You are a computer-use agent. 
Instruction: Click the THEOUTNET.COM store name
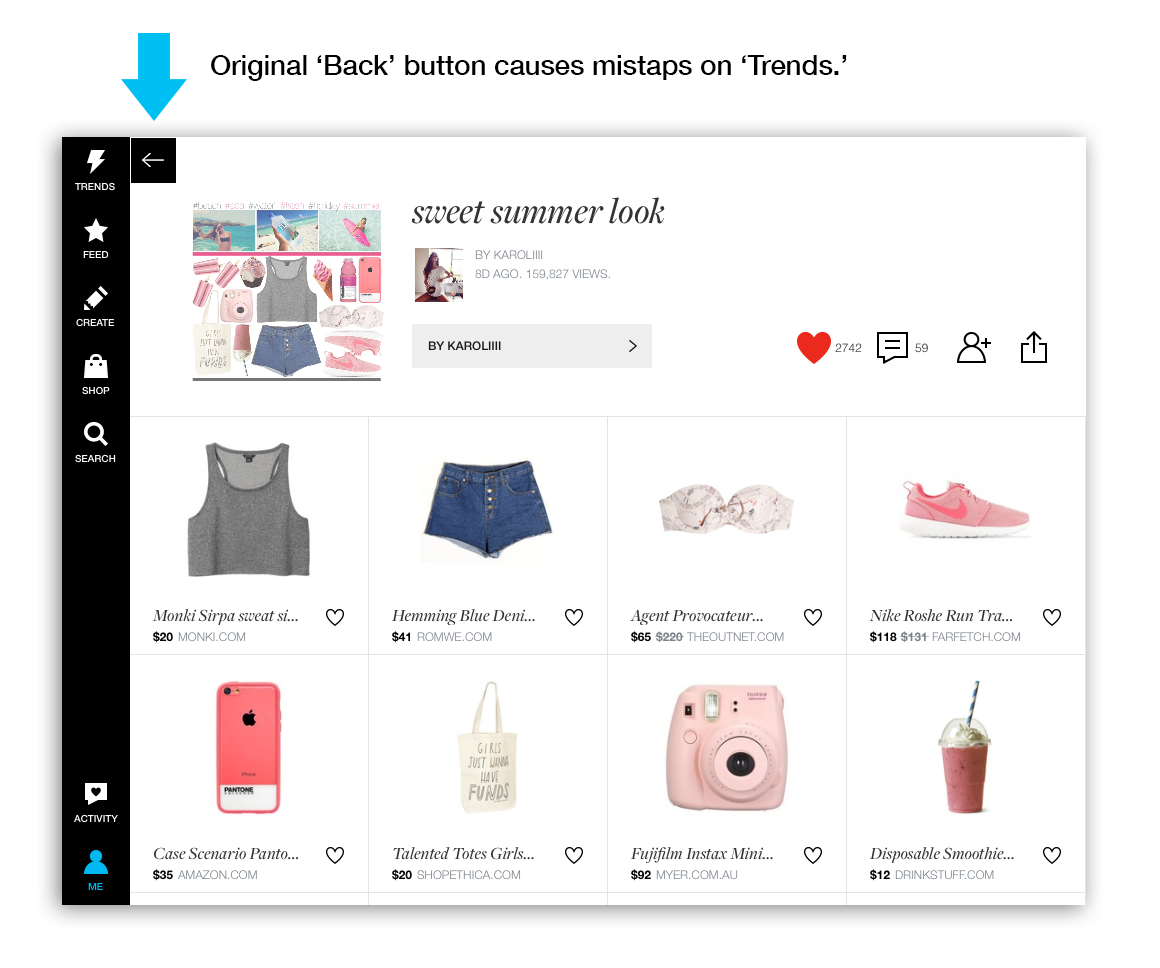pos(735,637)
